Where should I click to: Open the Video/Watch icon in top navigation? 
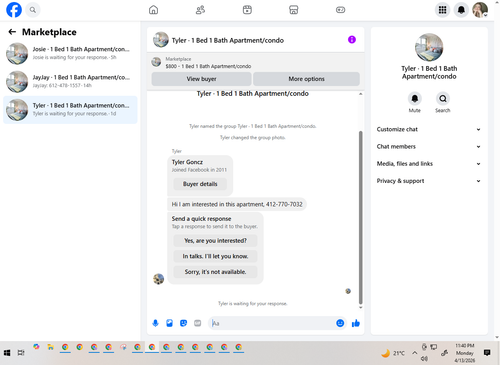click(x=247, y=10)
